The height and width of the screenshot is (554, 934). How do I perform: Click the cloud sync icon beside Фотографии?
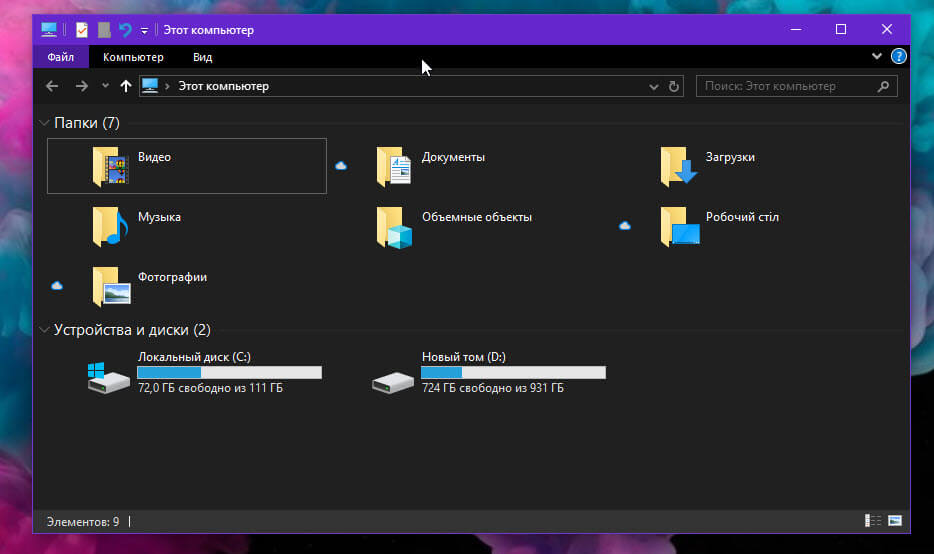57,285
